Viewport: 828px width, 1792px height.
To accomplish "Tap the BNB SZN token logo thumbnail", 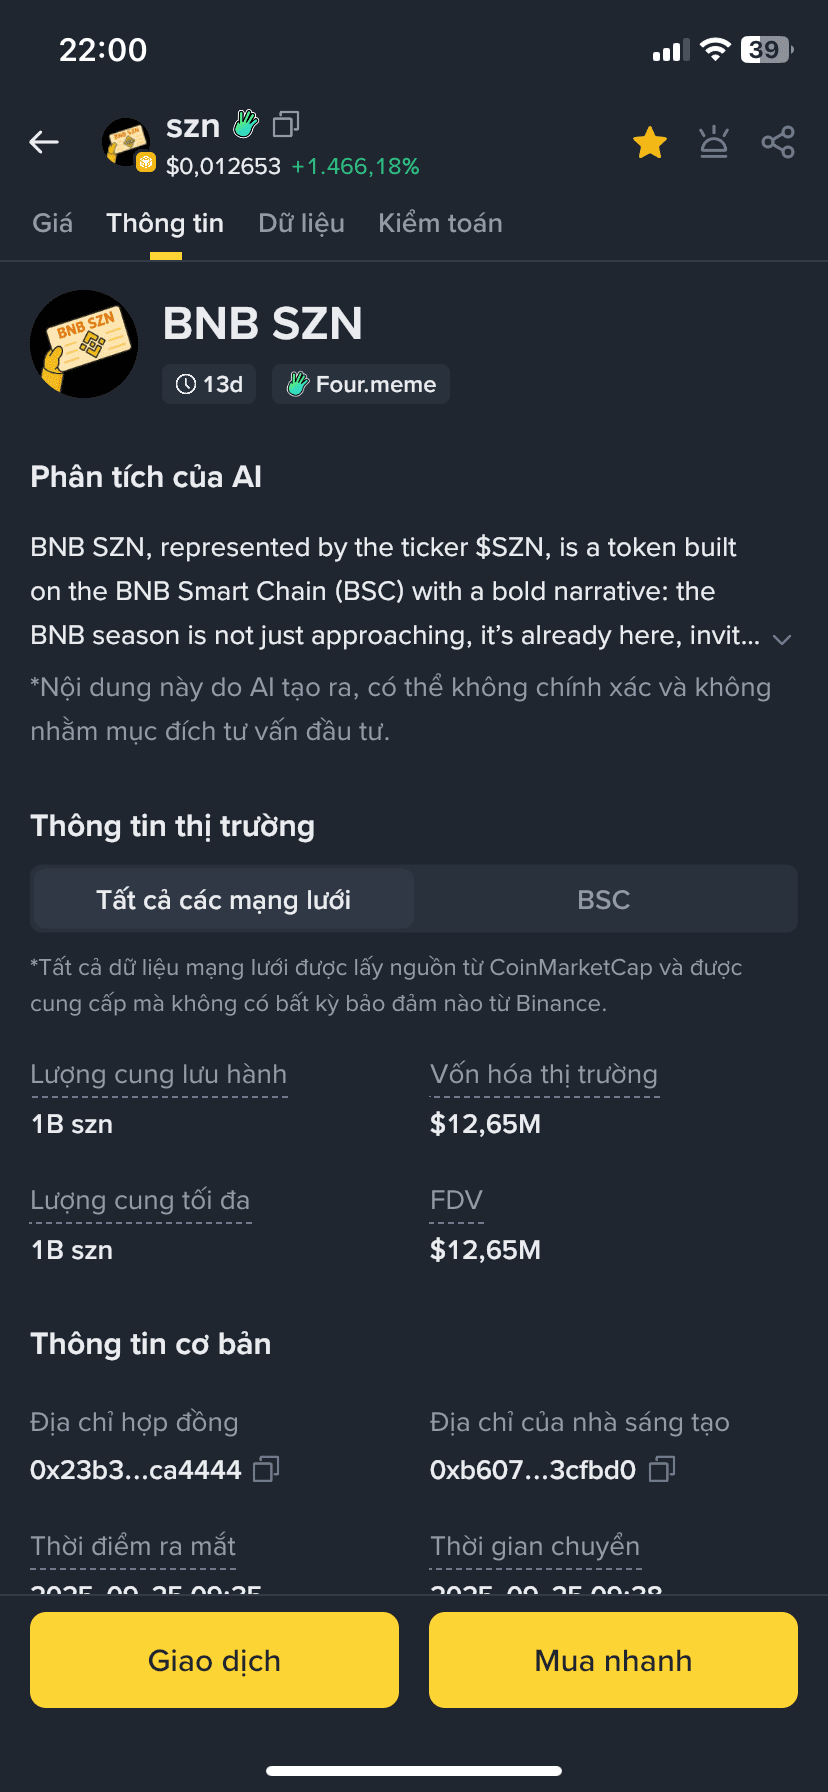I will click(x=84, y=344).
